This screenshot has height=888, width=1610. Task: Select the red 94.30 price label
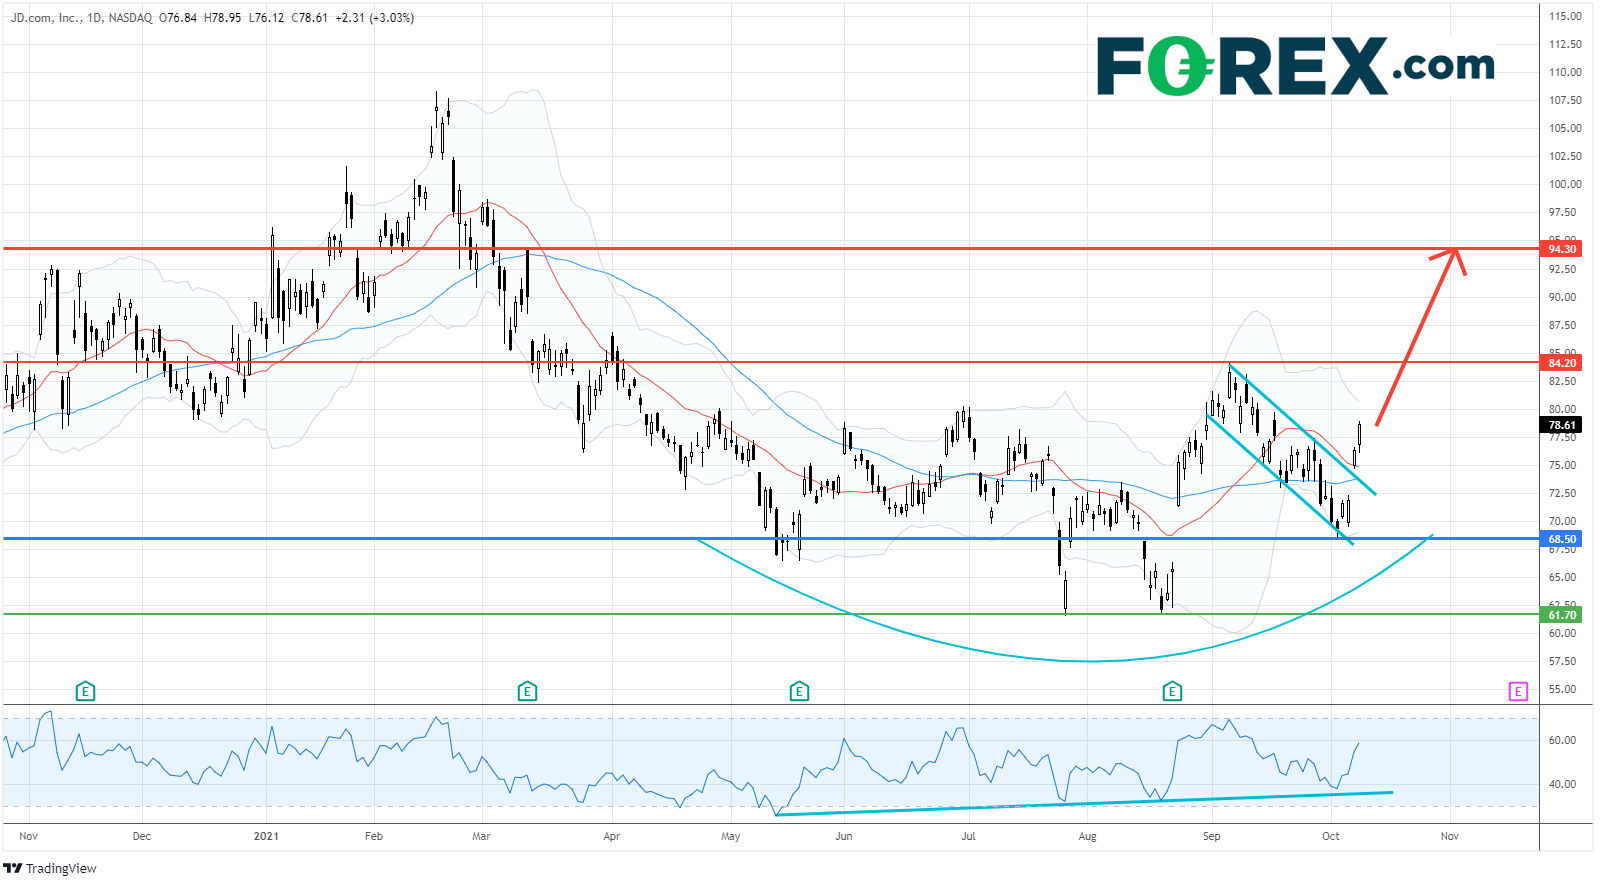[x=1562, y=249]
